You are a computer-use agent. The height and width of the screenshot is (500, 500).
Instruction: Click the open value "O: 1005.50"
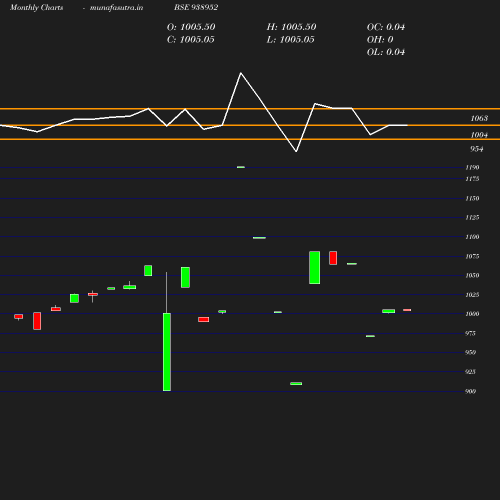[x=191, y=27]
